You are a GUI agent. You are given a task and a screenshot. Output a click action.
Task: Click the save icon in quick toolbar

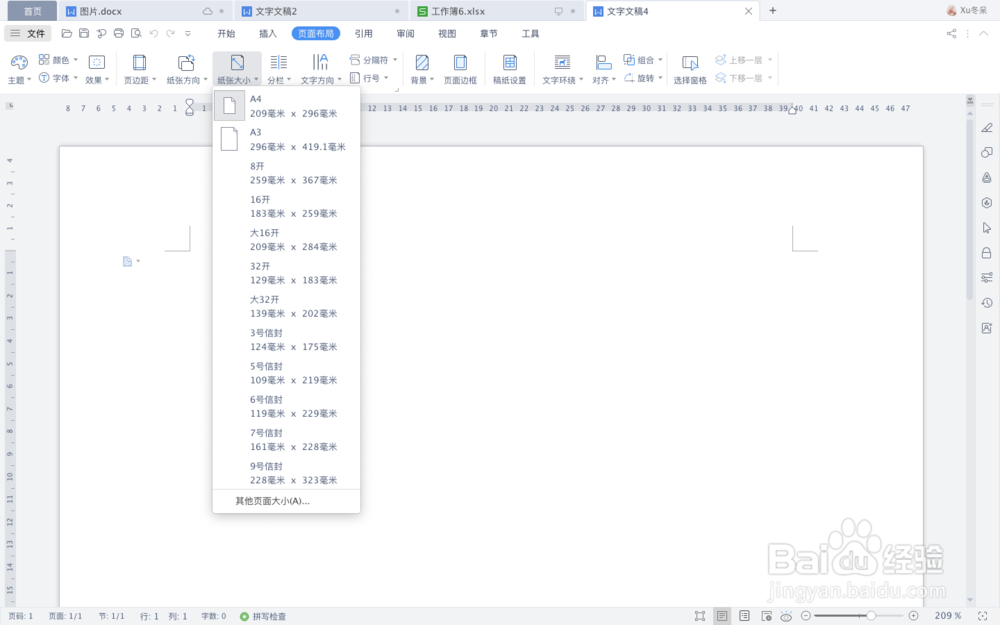click(x=84, y=33)
